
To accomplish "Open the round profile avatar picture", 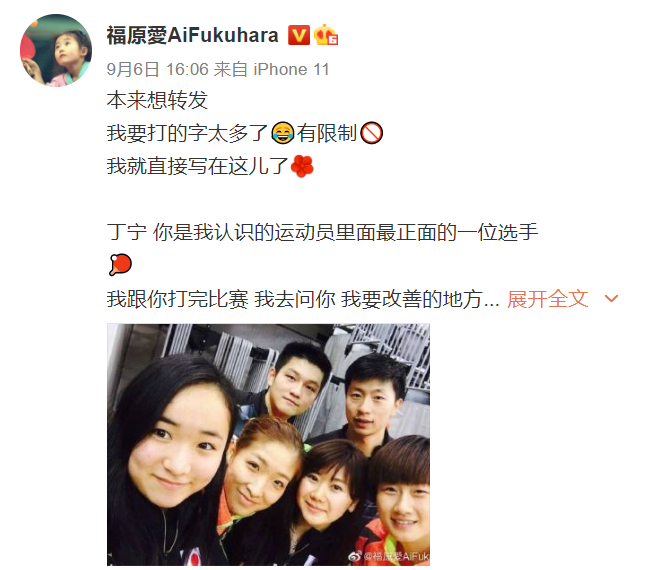I will [56, 50].
